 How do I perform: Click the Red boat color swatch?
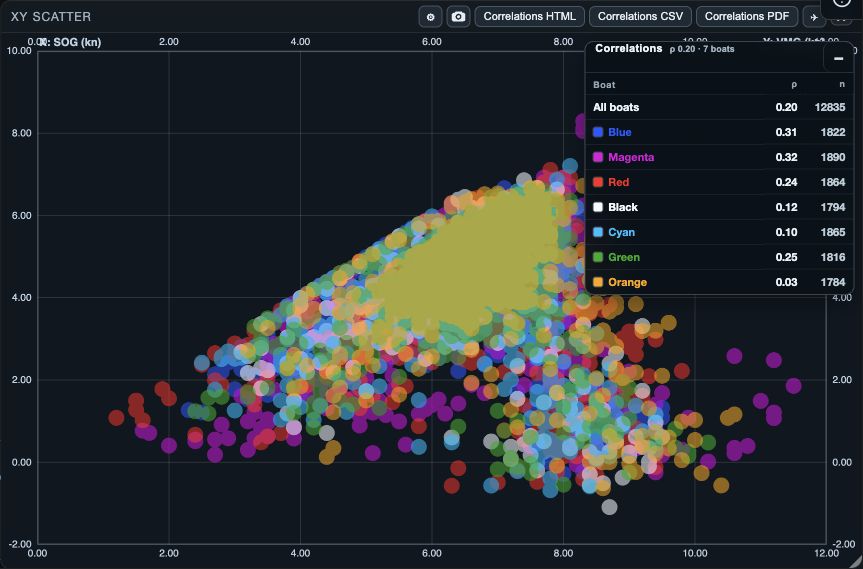pos(598,182)
